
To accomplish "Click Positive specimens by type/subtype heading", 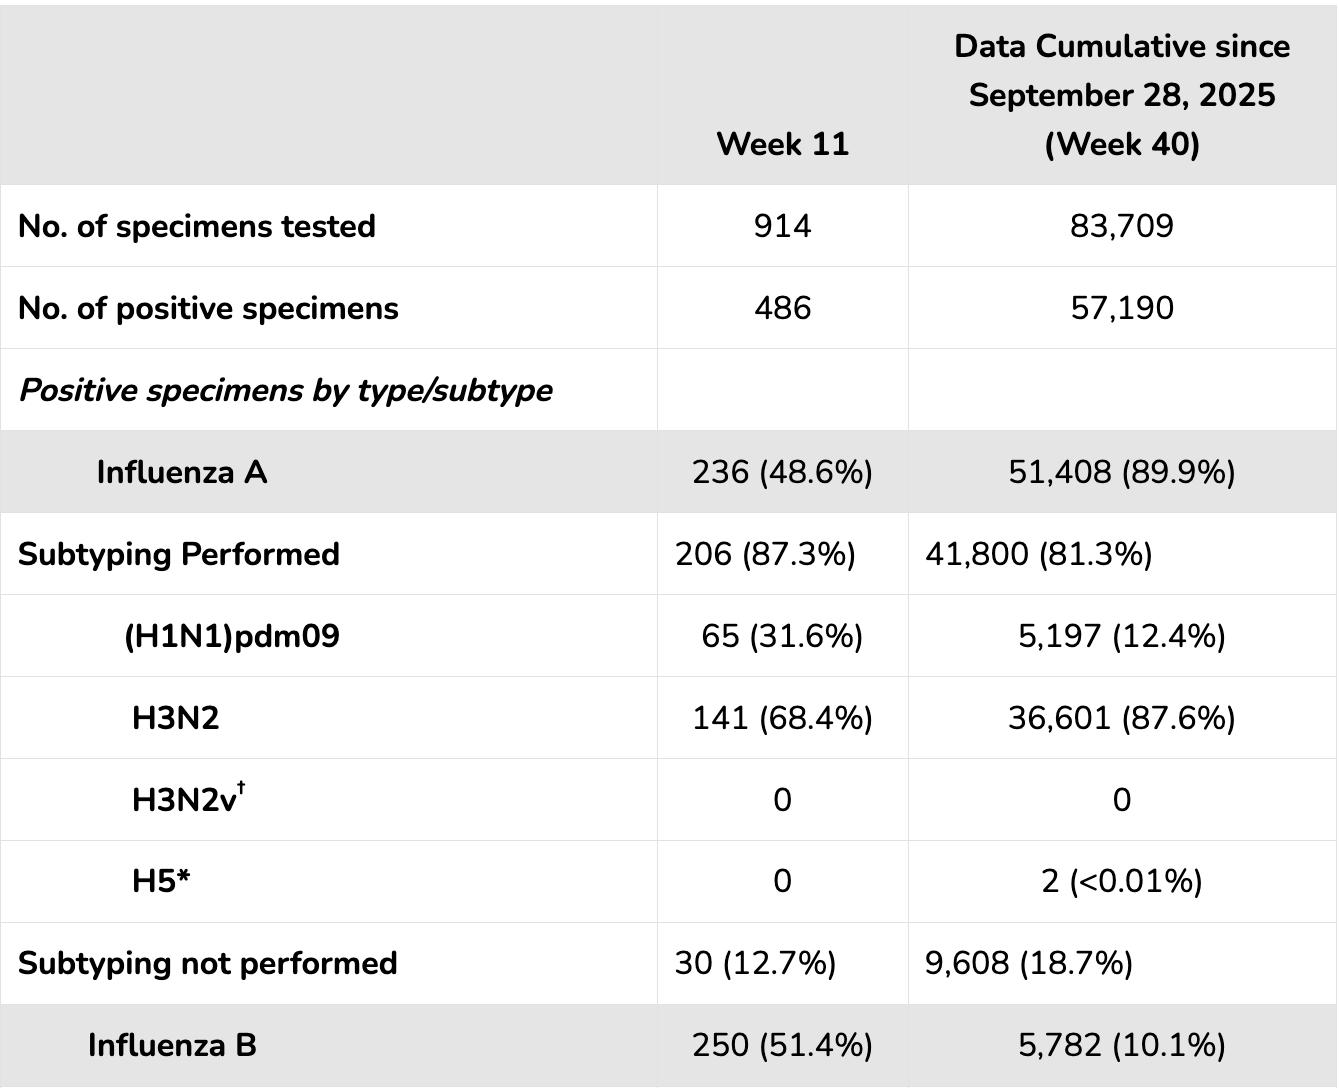I will click(285, 390).
